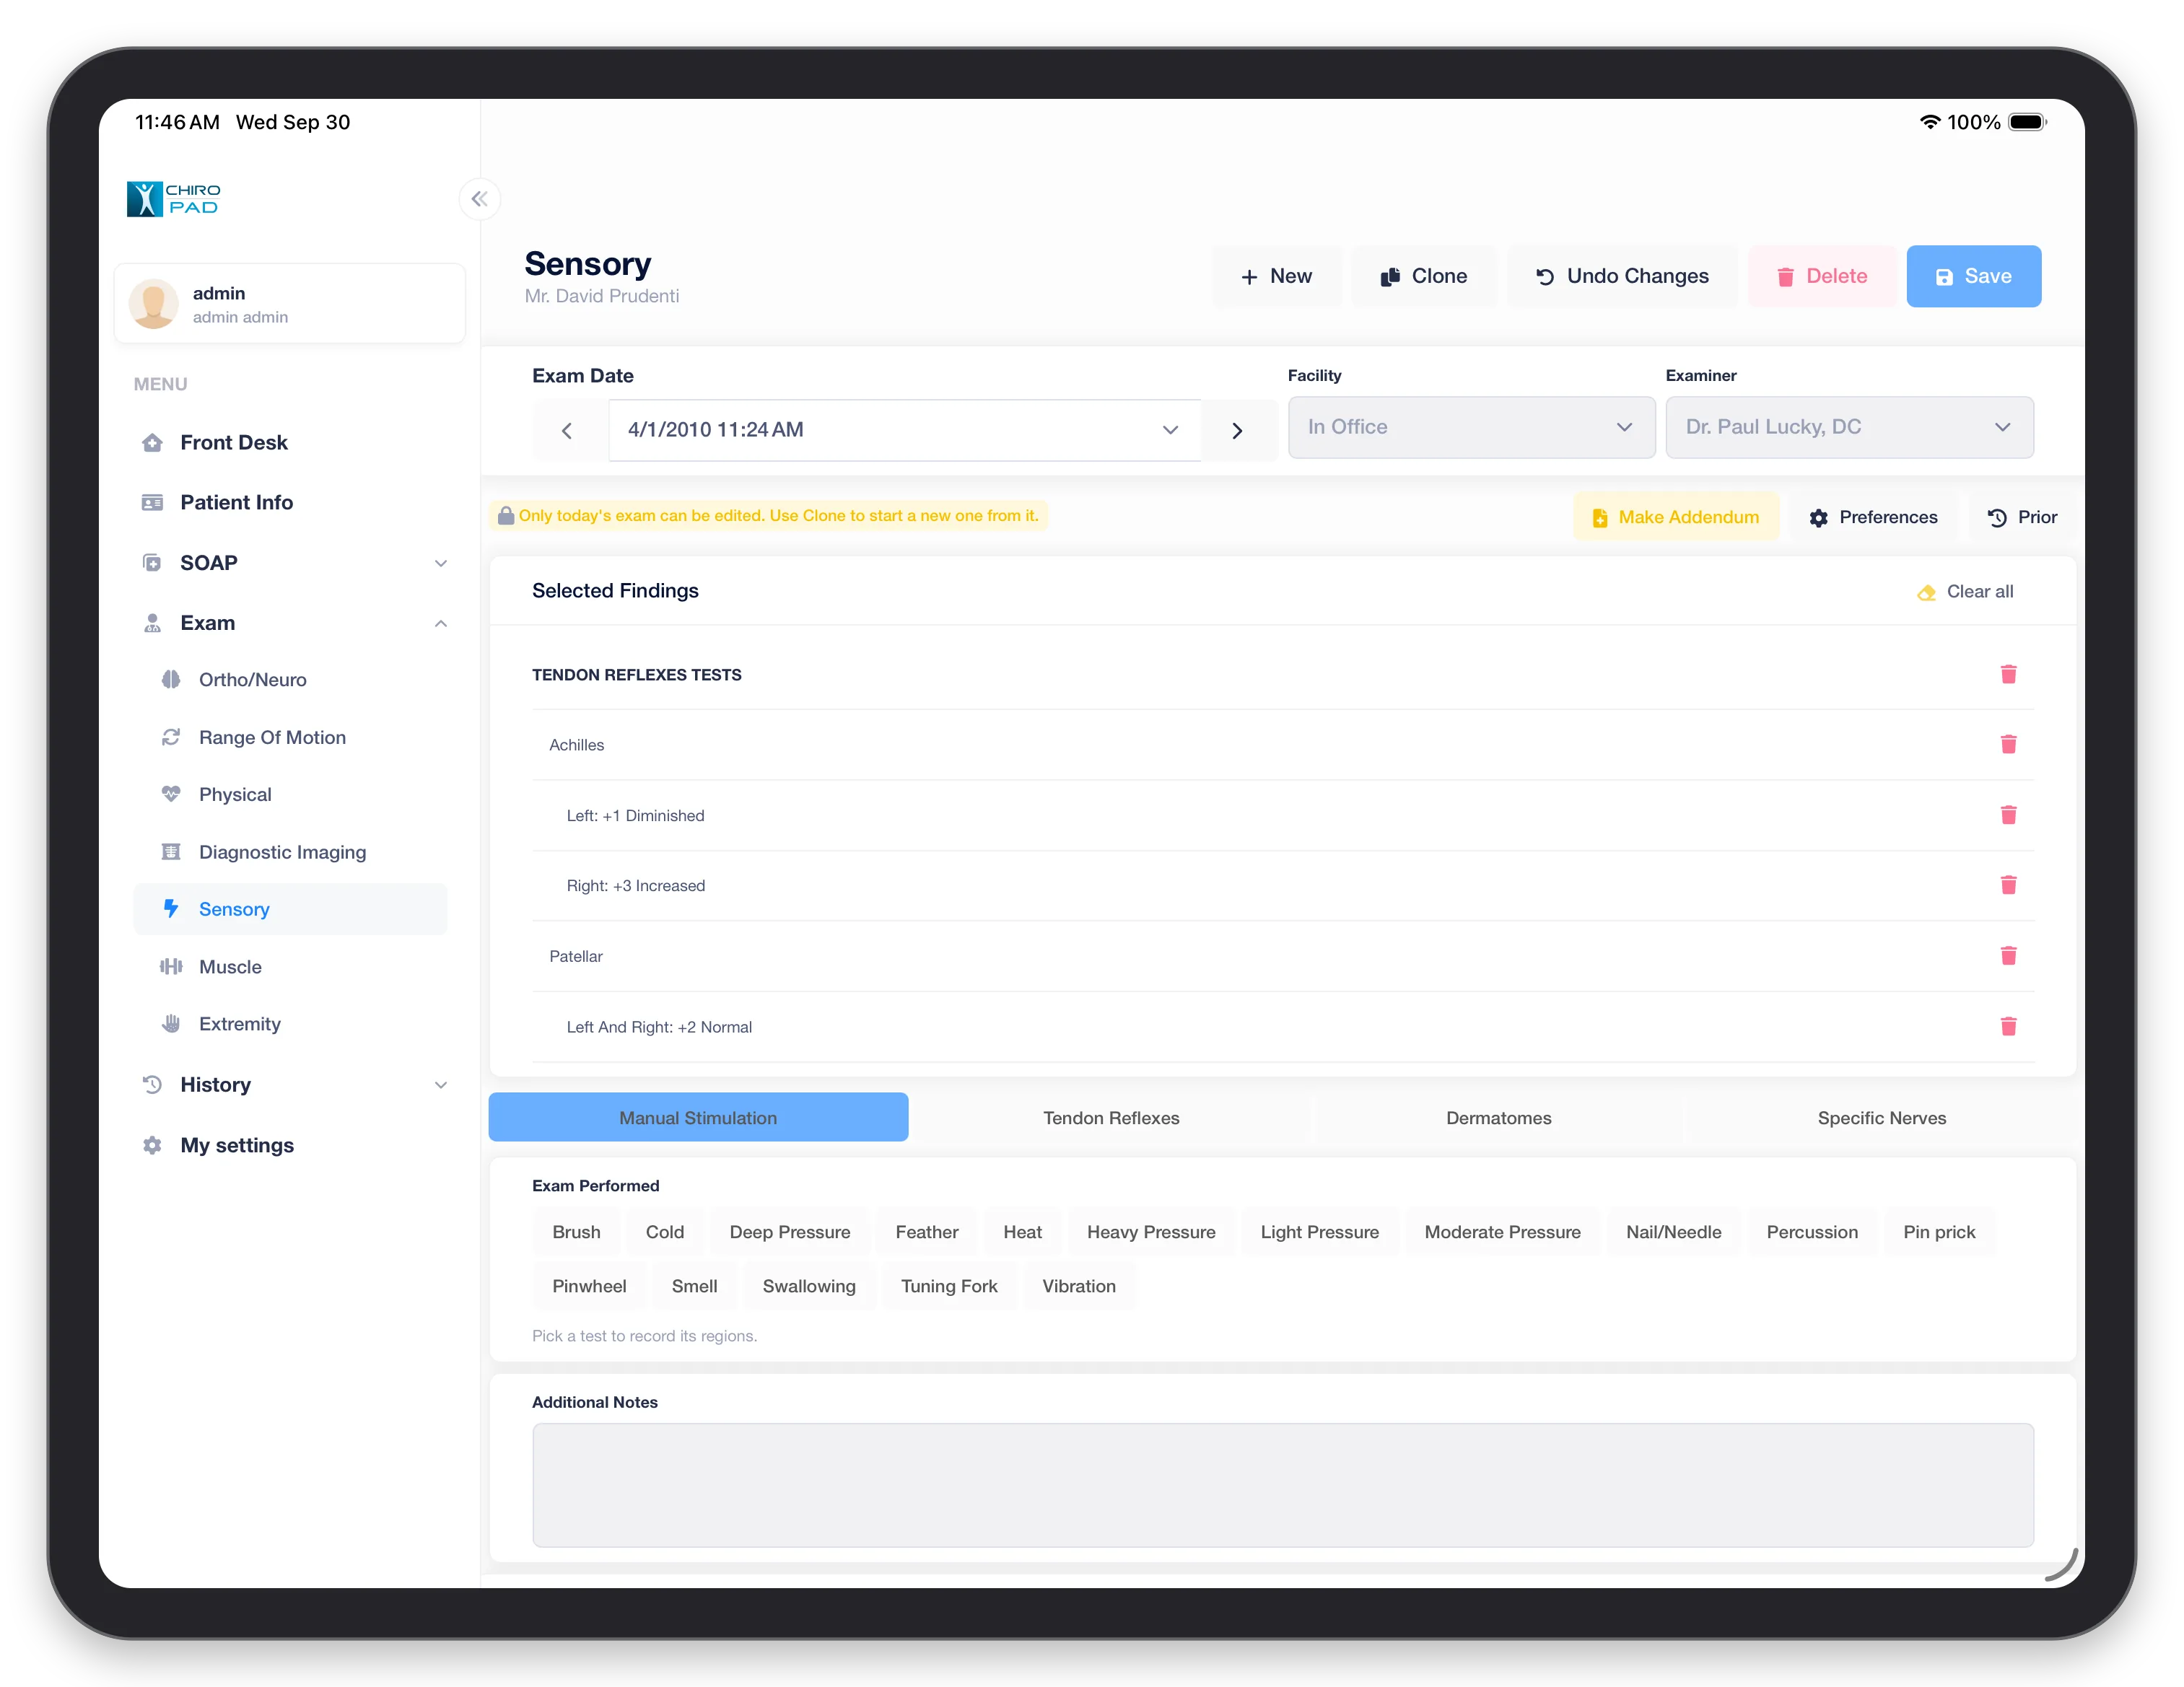This screenshot has height=1687, width=2184.
Task: Toggle the Heavy Pressure exam option
Action: [x=1151, y=1232]
